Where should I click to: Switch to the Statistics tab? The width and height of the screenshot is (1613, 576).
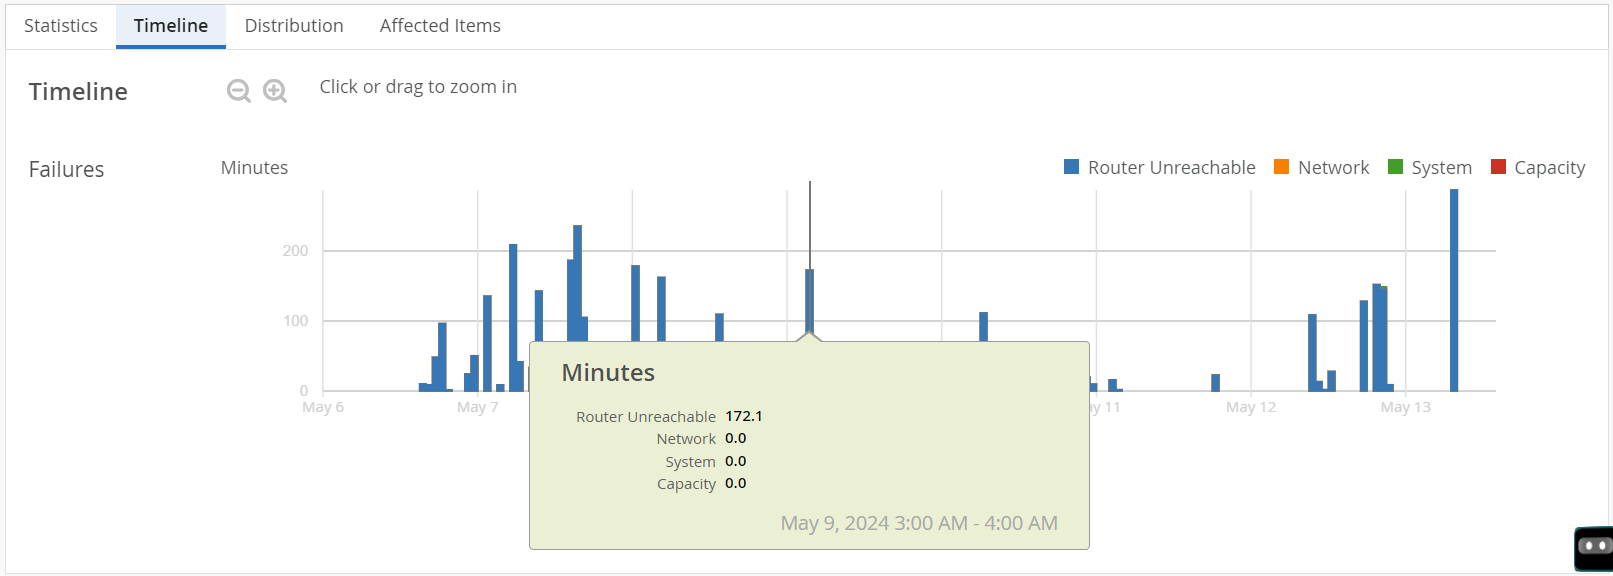tap(61, 26)
